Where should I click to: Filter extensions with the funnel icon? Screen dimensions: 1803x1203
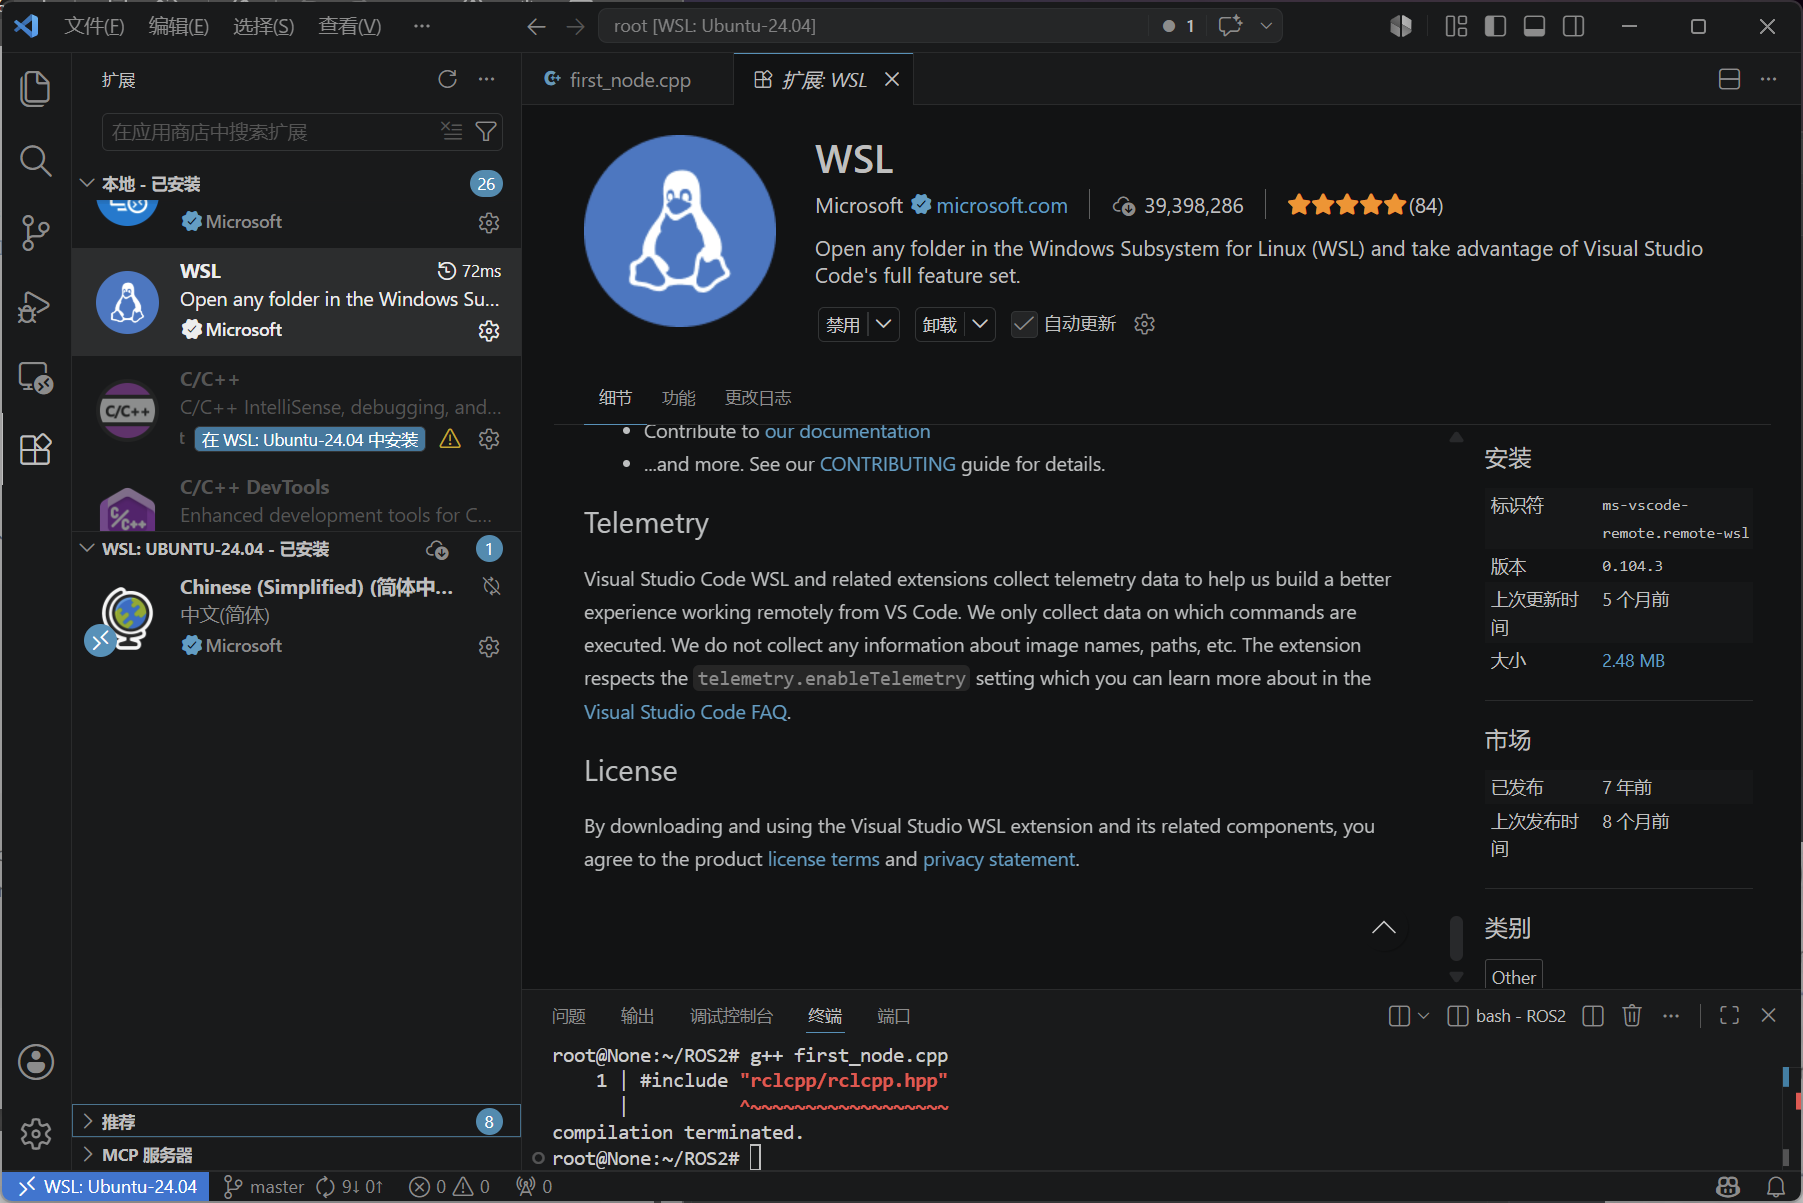(486, 132)
